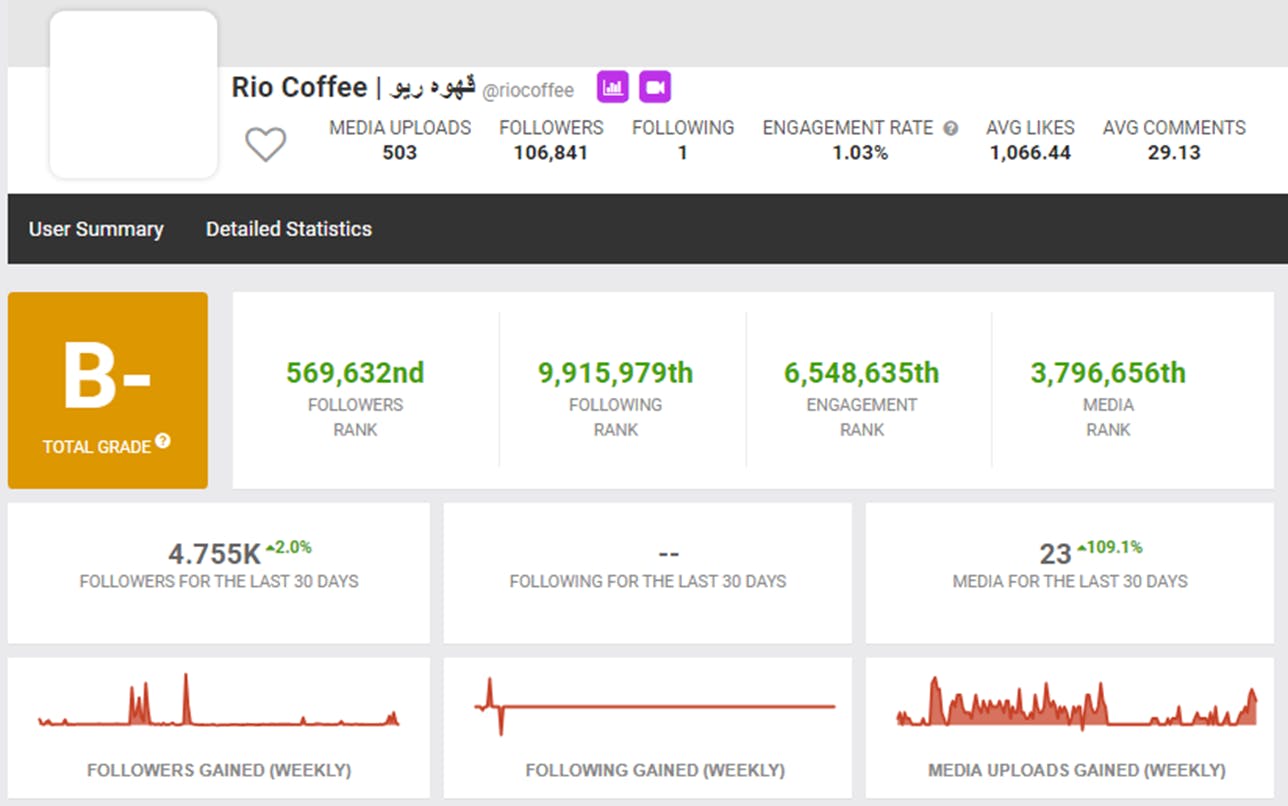Click the 2.0% followers growth indicator
This screenshot has width=1288, height=806.
coord(289,547)
